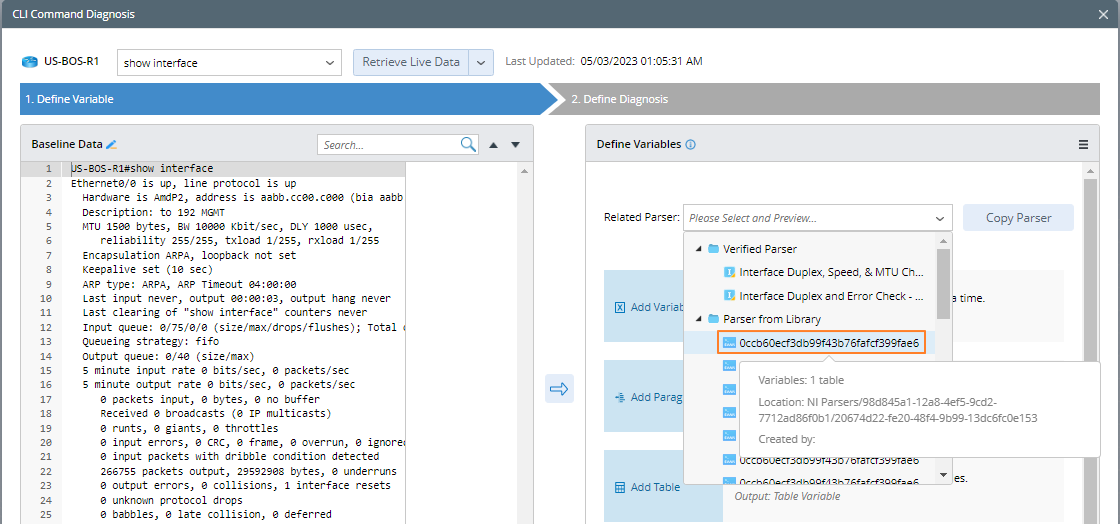Select Interface Duplex and Error Check parser
The image size is (1120, 524).
[831, 296]
